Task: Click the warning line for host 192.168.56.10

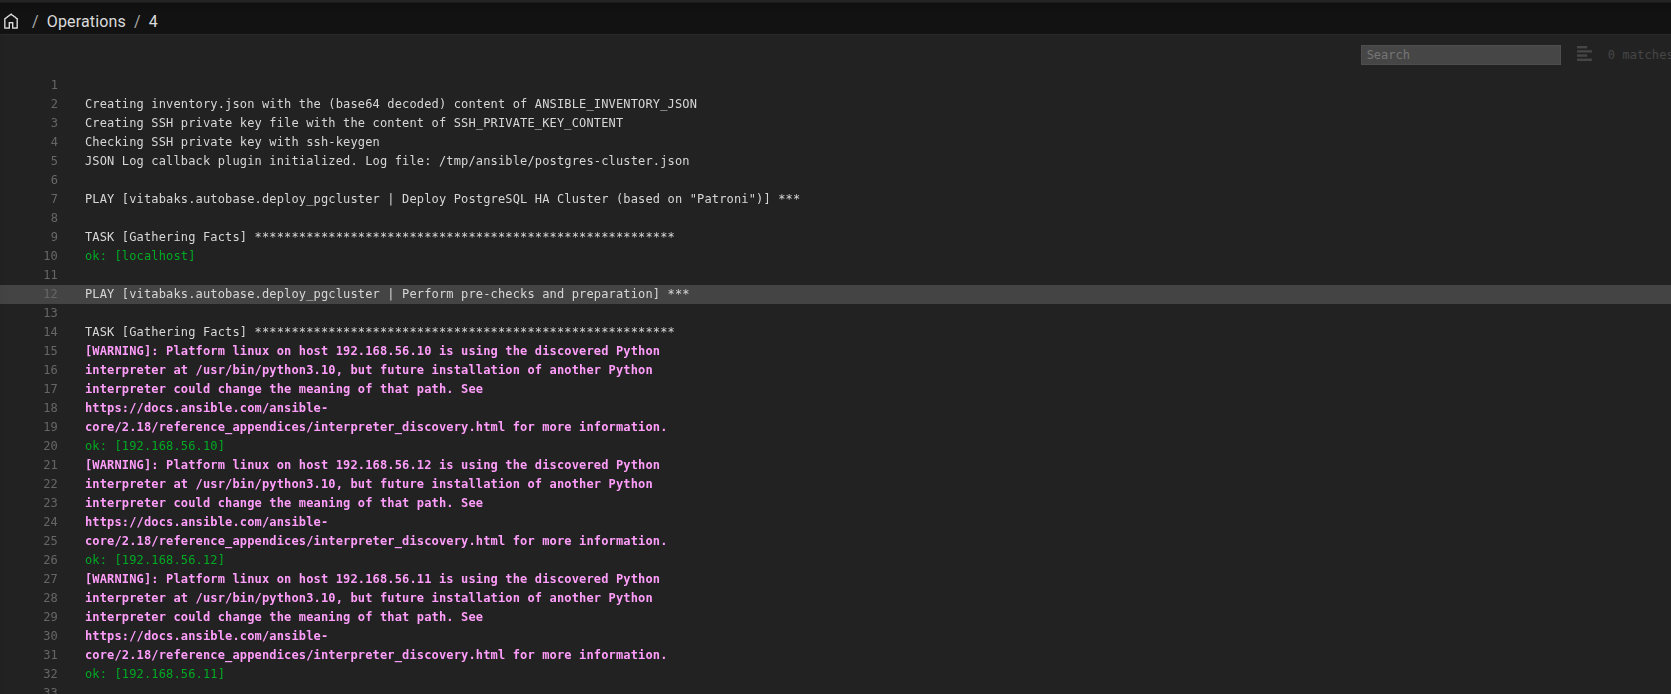Action: tap(372, 351)
